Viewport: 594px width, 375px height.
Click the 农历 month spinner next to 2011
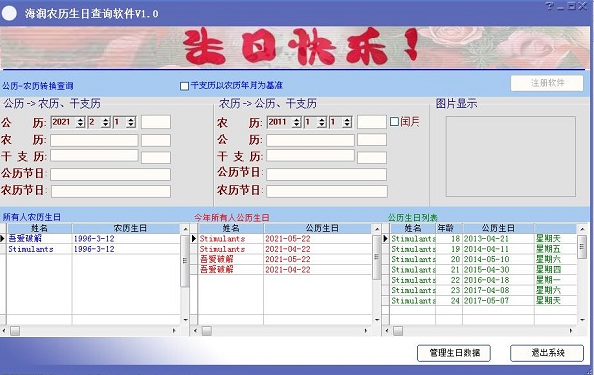coord(315,122)
